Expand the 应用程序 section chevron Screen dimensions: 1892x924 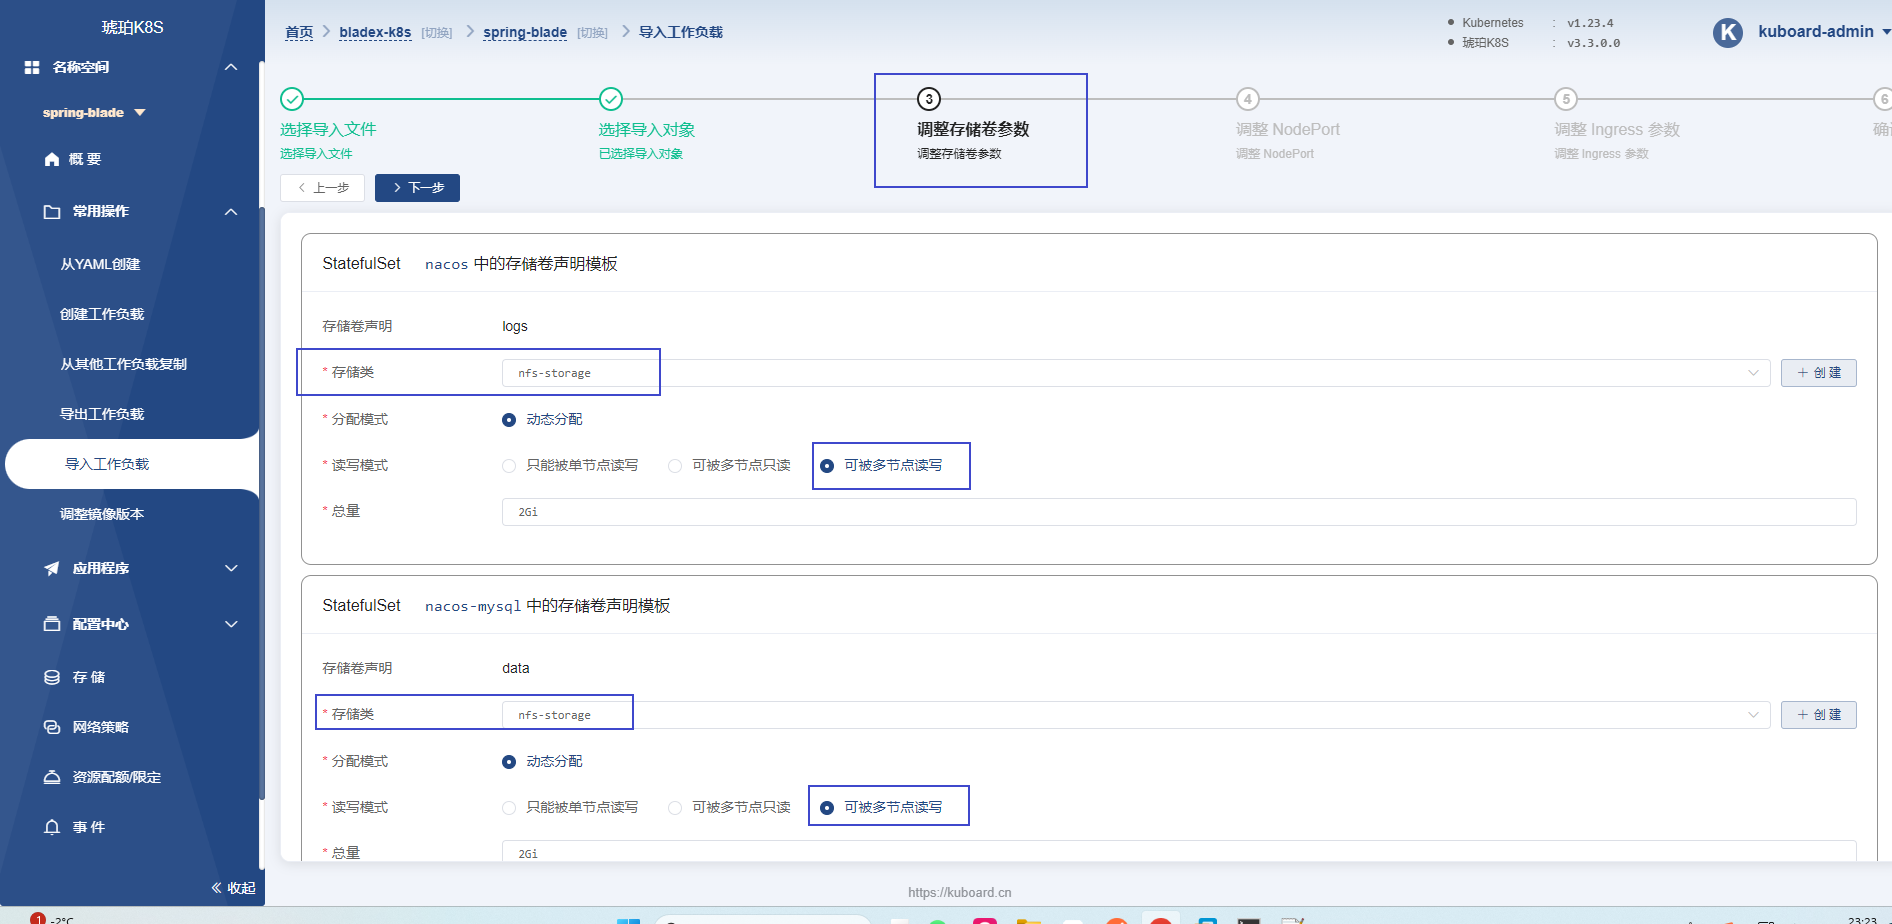point(231,568)
